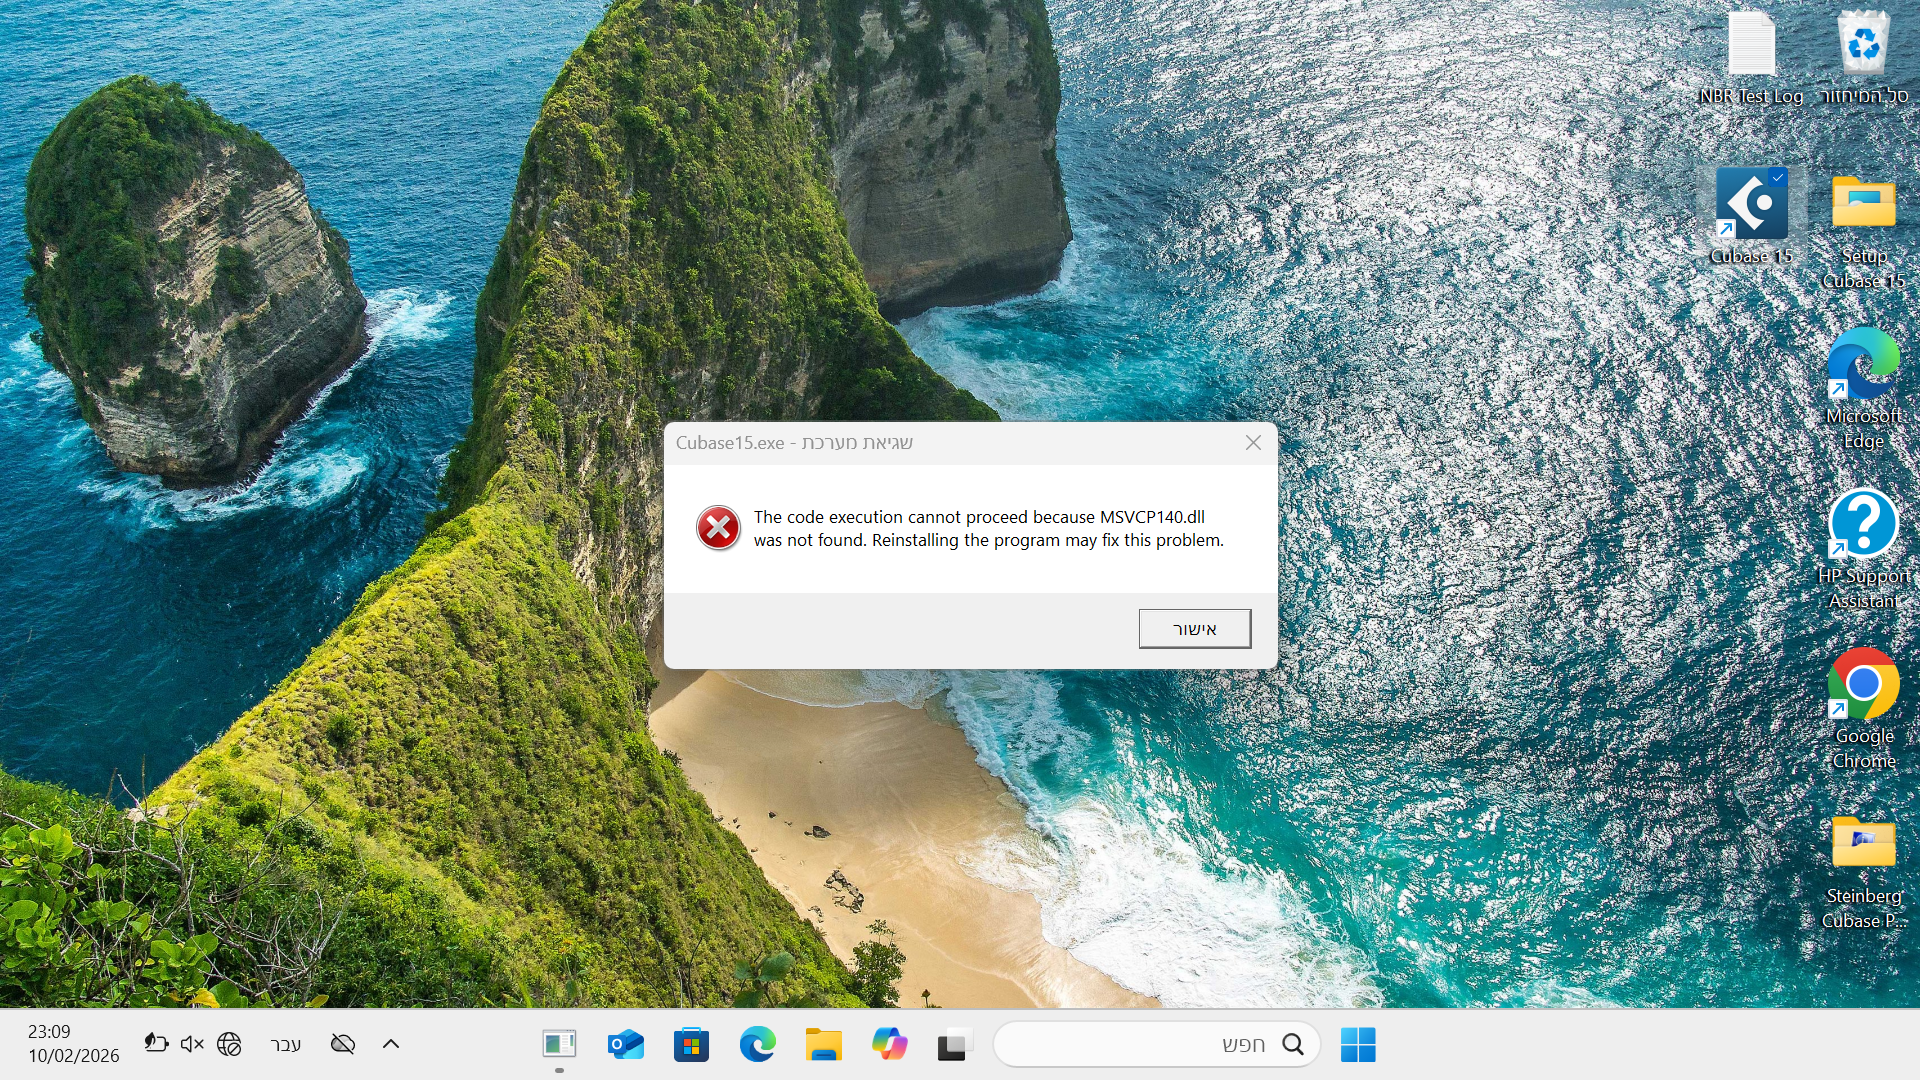Launch Microsoft Store from the taskbar
The image size is (1920, 1080).
tap(691, 1045)
